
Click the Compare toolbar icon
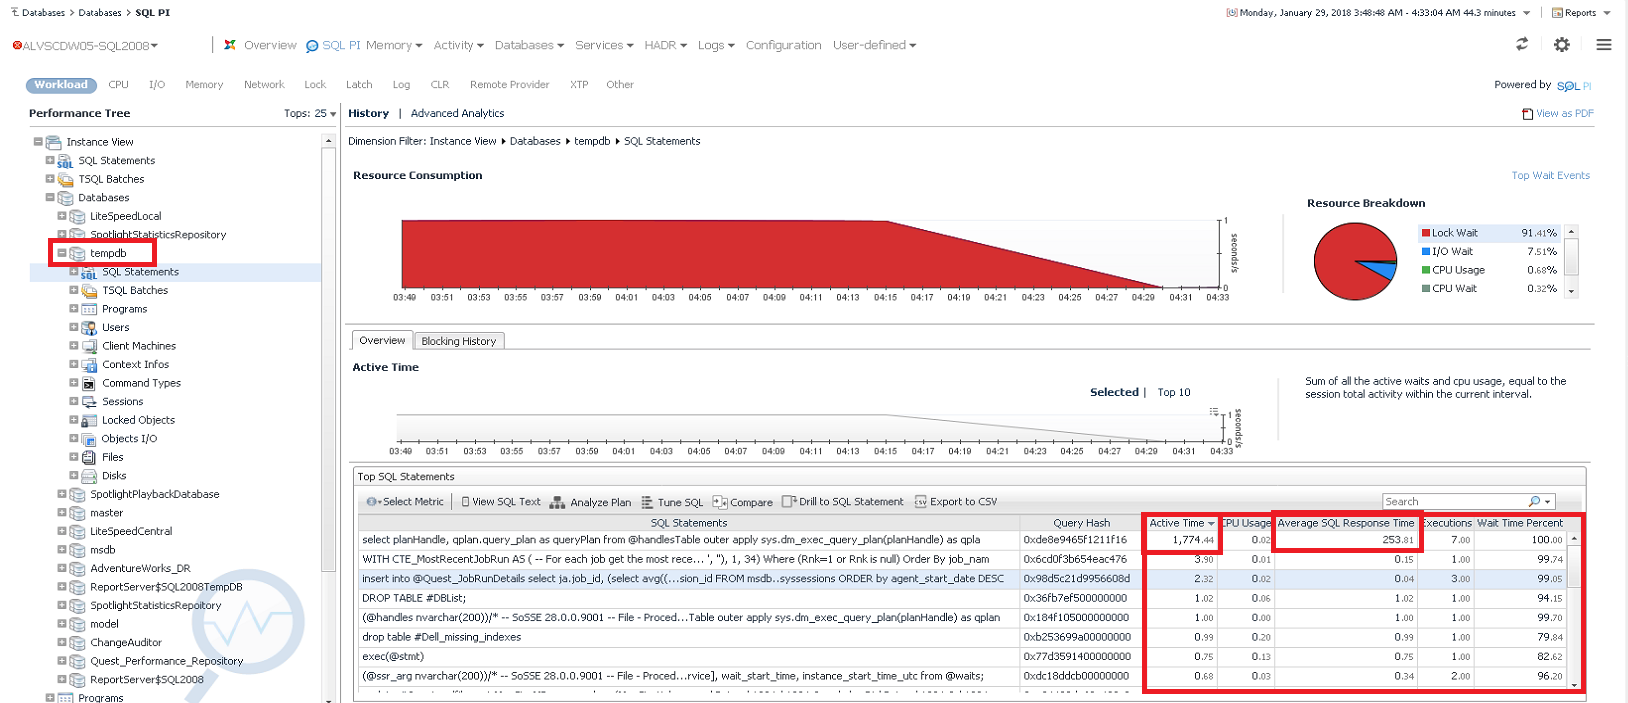719,502
